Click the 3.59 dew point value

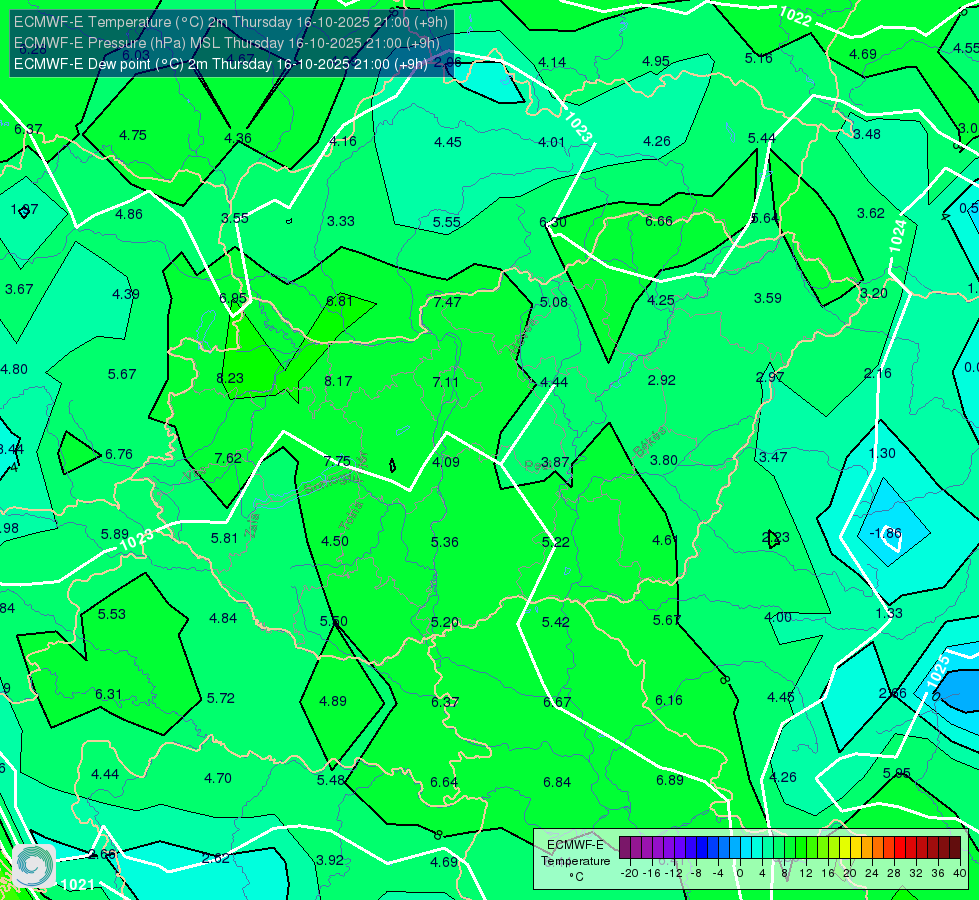click(x=768, y=299)
